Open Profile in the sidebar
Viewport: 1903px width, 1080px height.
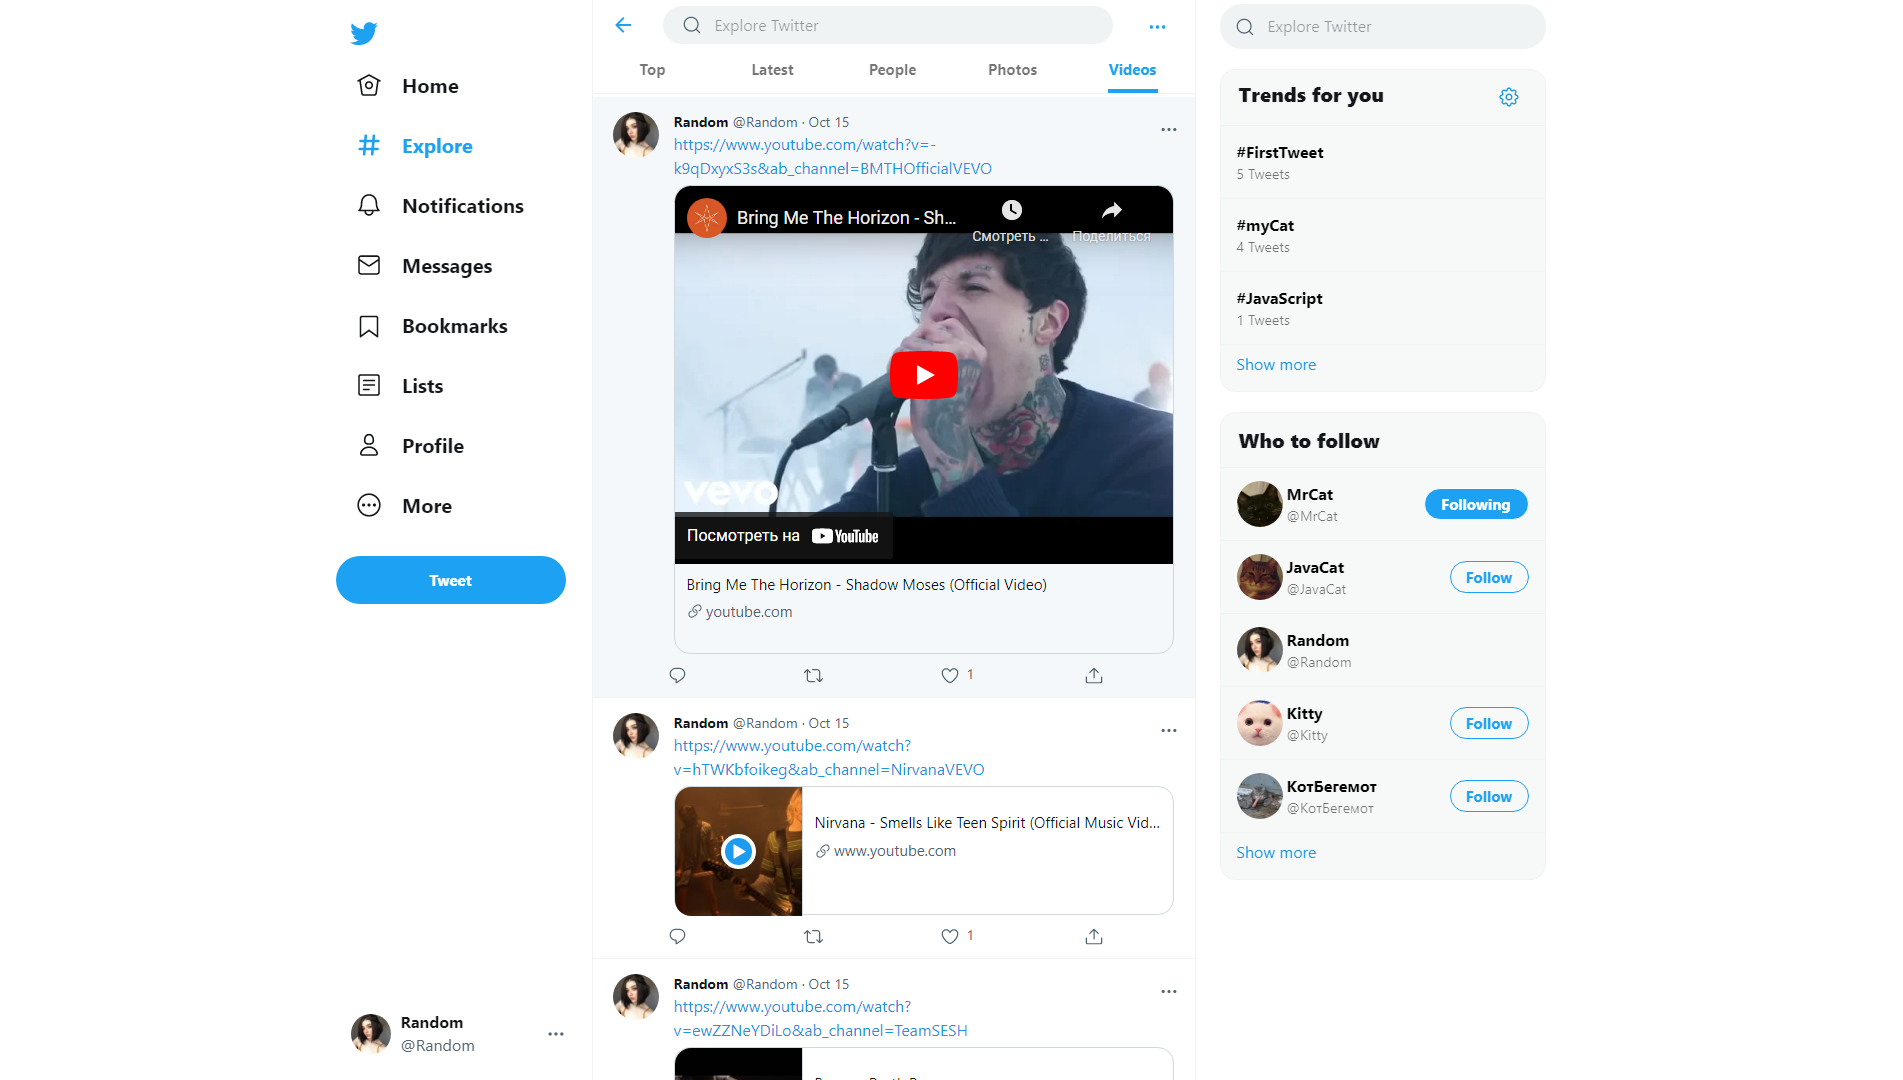point(410,446)
